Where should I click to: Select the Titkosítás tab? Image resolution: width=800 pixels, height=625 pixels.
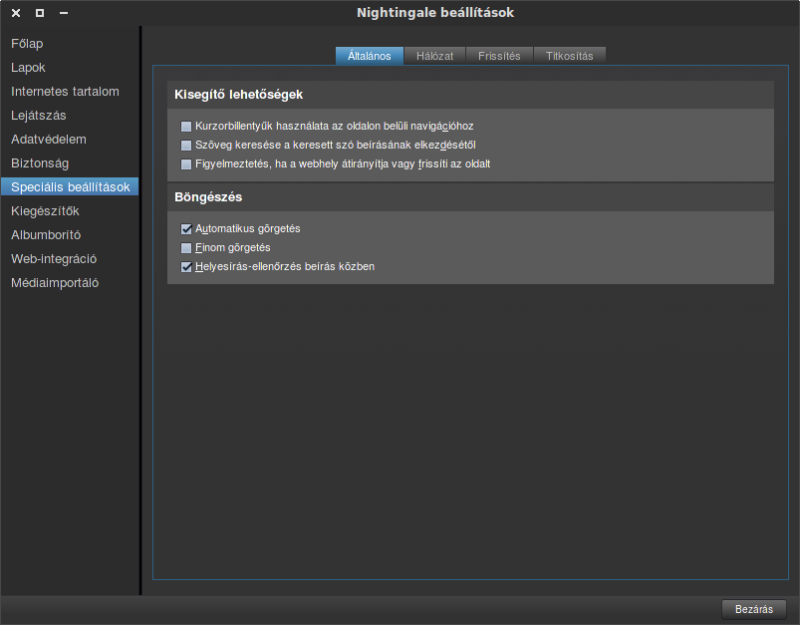(569, 56)
